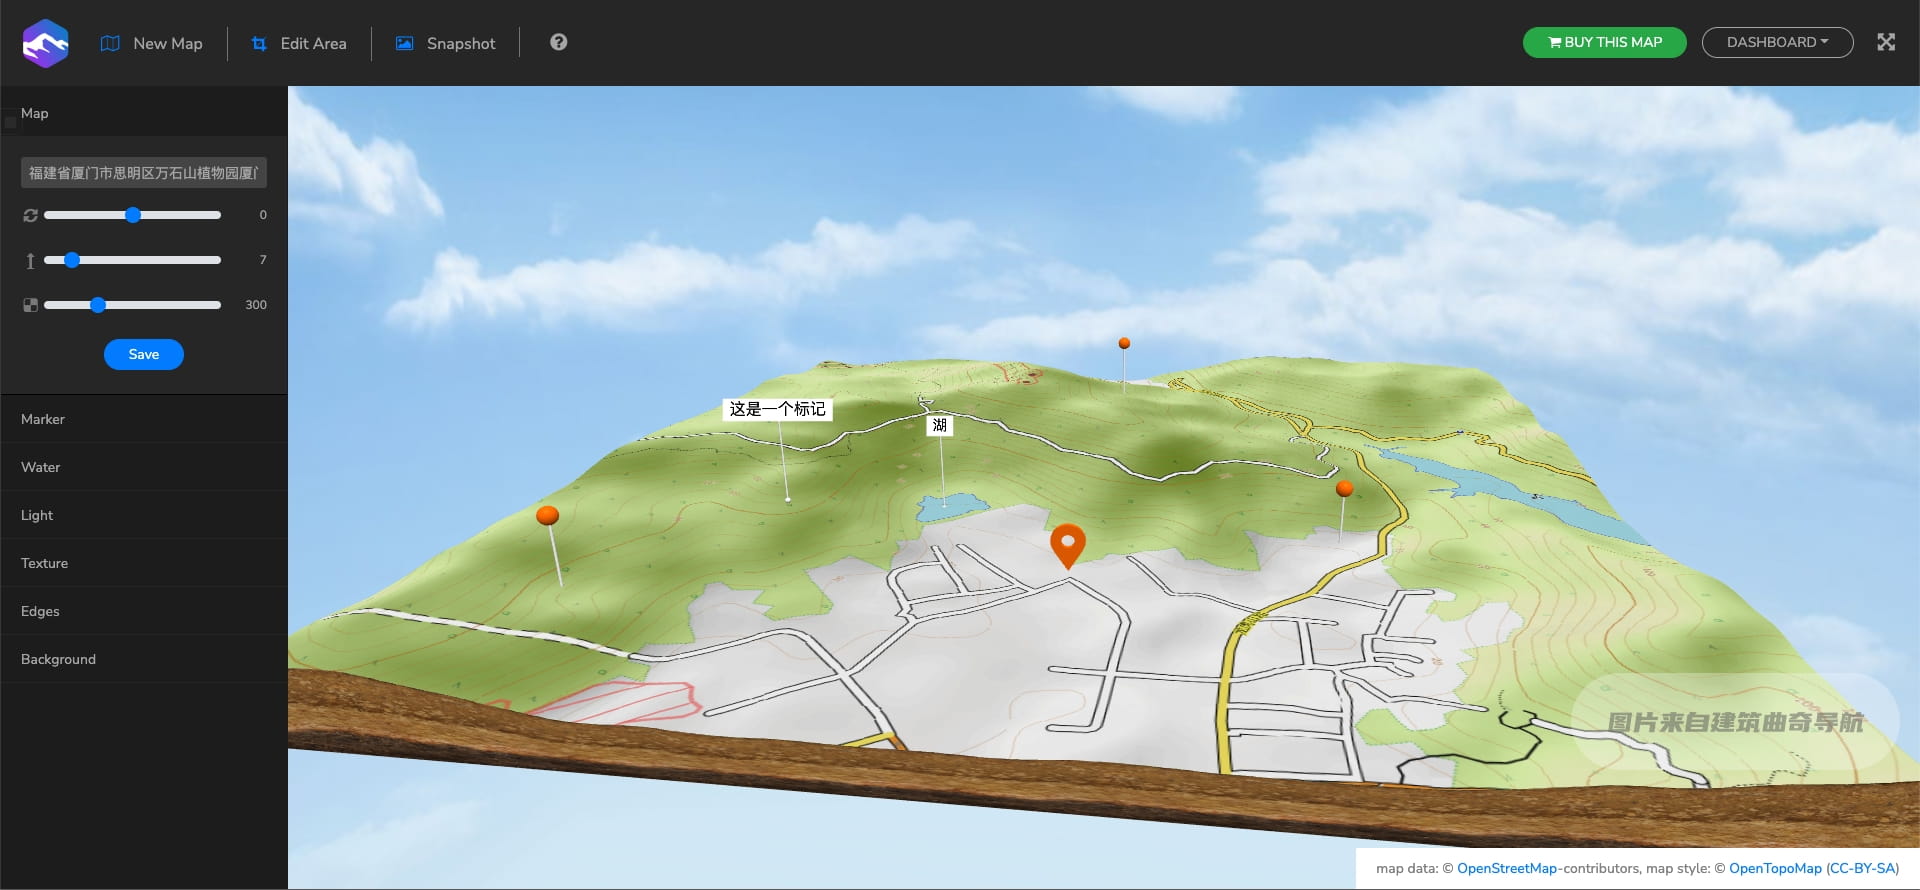Adjust the resolution slider set to 300
This screenshot has height=890, width=1920.
pos(132,305)
